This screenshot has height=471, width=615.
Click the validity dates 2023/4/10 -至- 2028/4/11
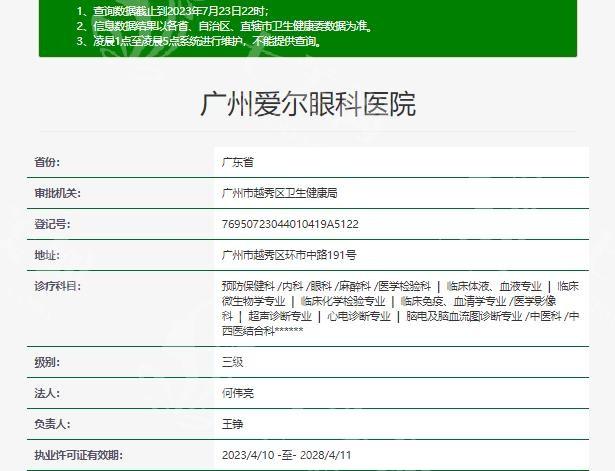point(286,455)
